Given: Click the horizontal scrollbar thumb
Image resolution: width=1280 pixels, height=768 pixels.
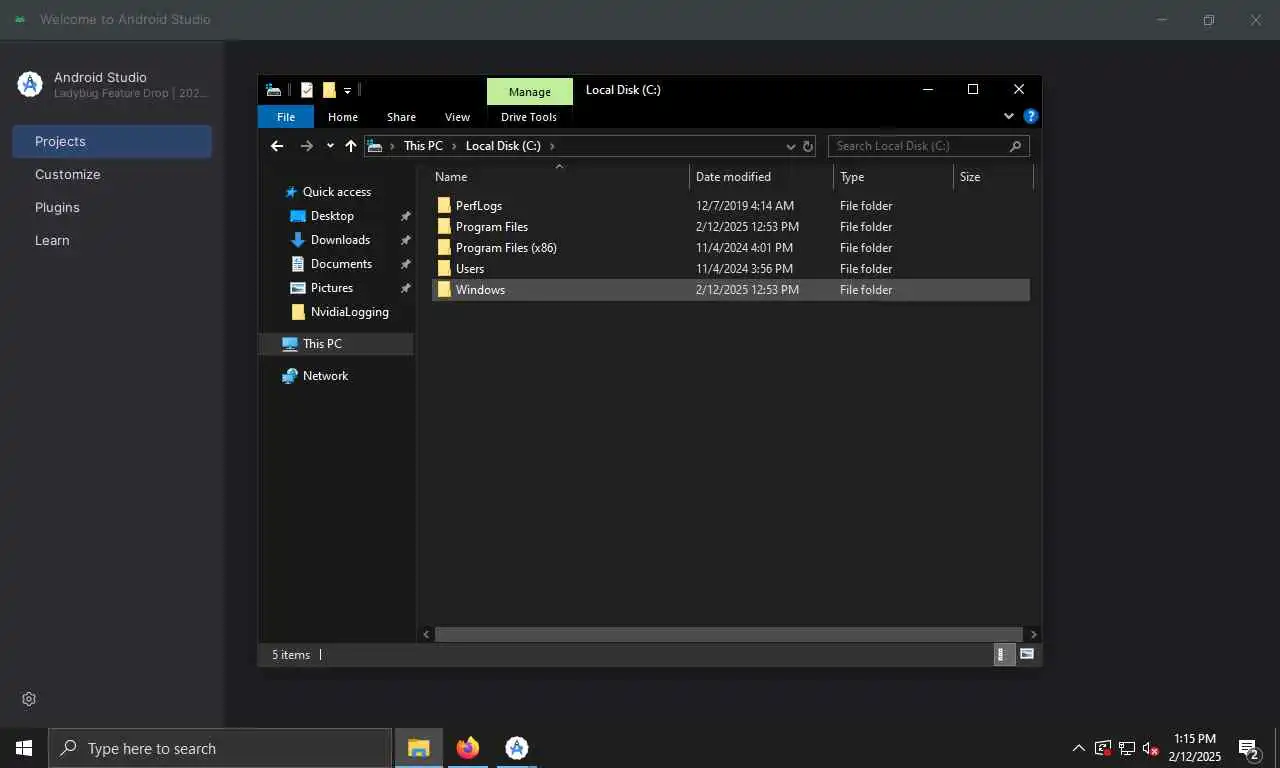Looking at the screenshot, I should tap(728, 635).
